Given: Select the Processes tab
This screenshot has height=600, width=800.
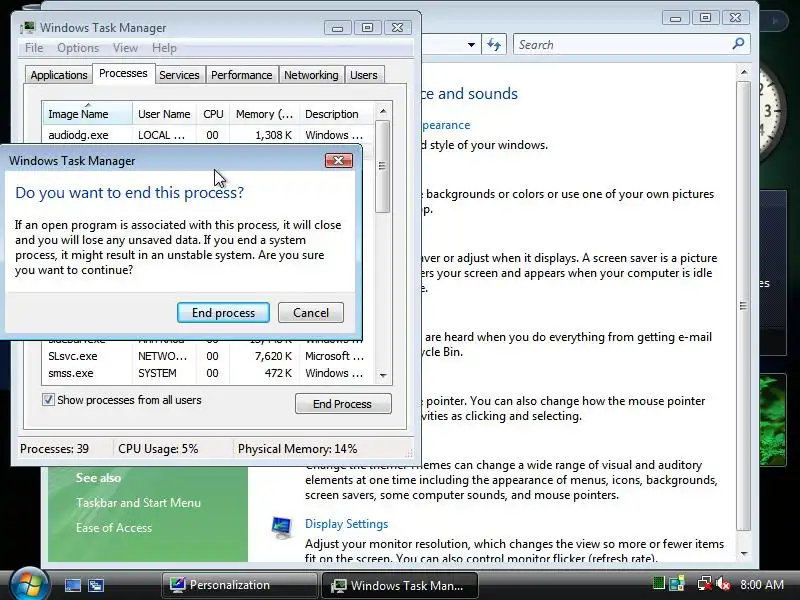Looking at the screenshot, I should (x=123, y=73).
